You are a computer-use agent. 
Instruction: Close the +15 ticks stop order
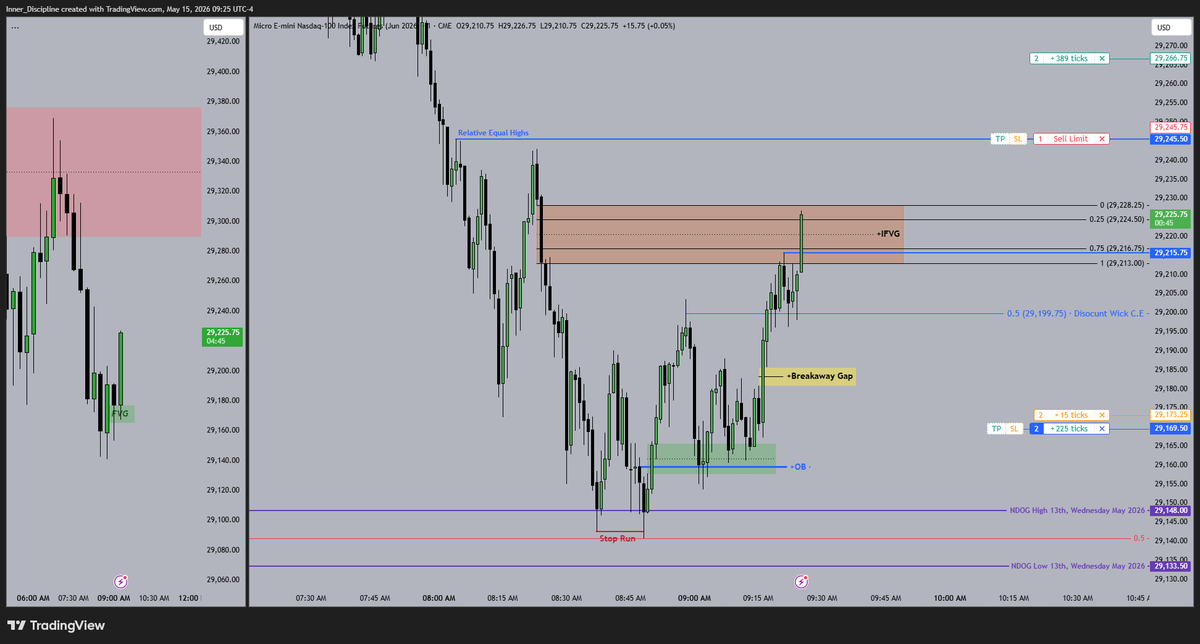coord(1102,415)
